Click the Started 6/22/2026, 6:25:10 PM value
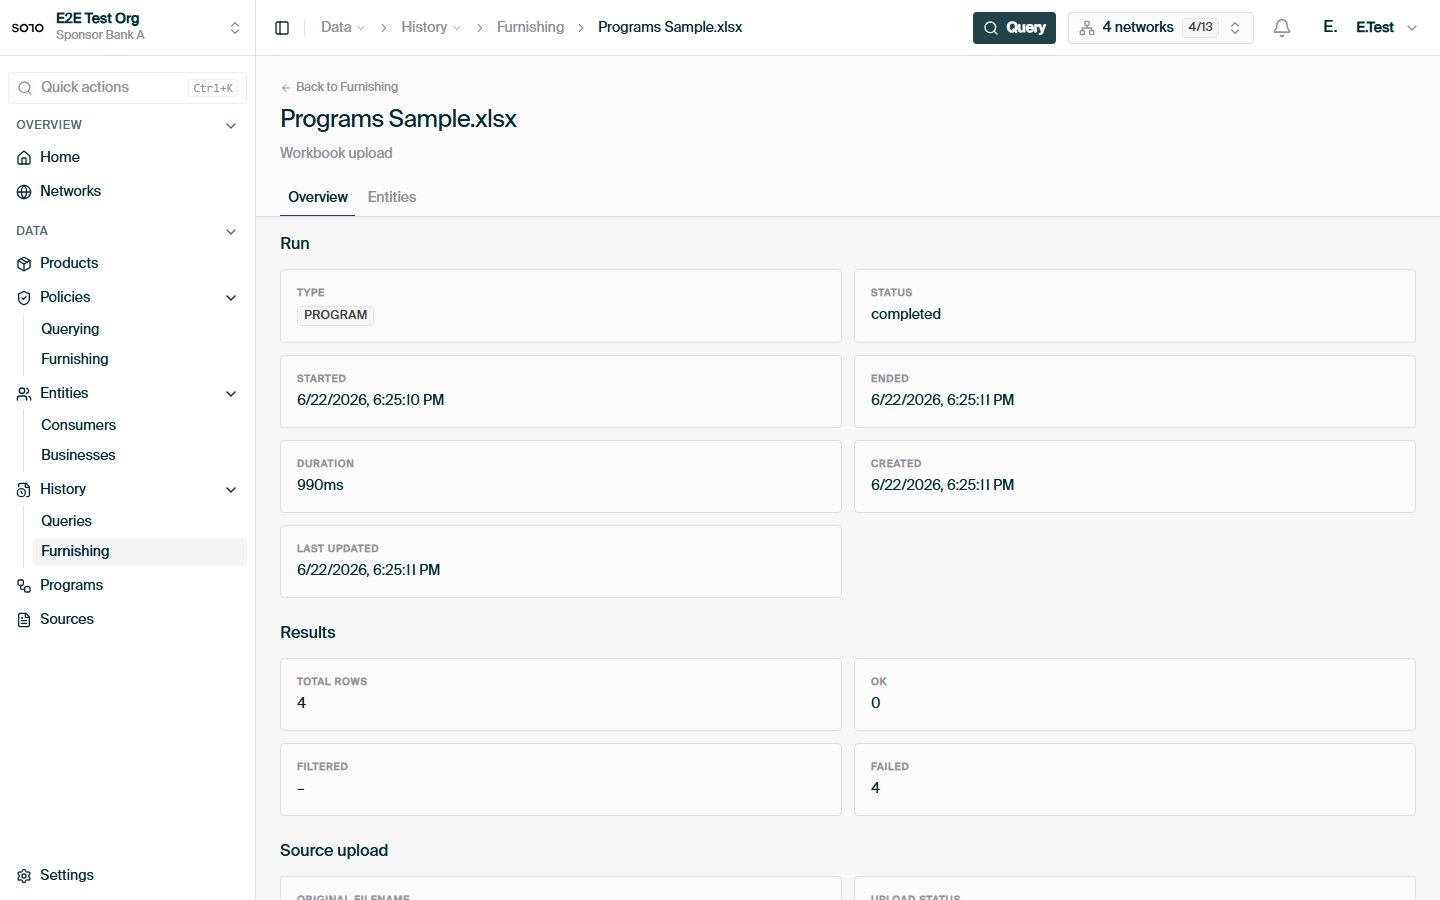The image size is (1440, 900). tap(370, 400)
